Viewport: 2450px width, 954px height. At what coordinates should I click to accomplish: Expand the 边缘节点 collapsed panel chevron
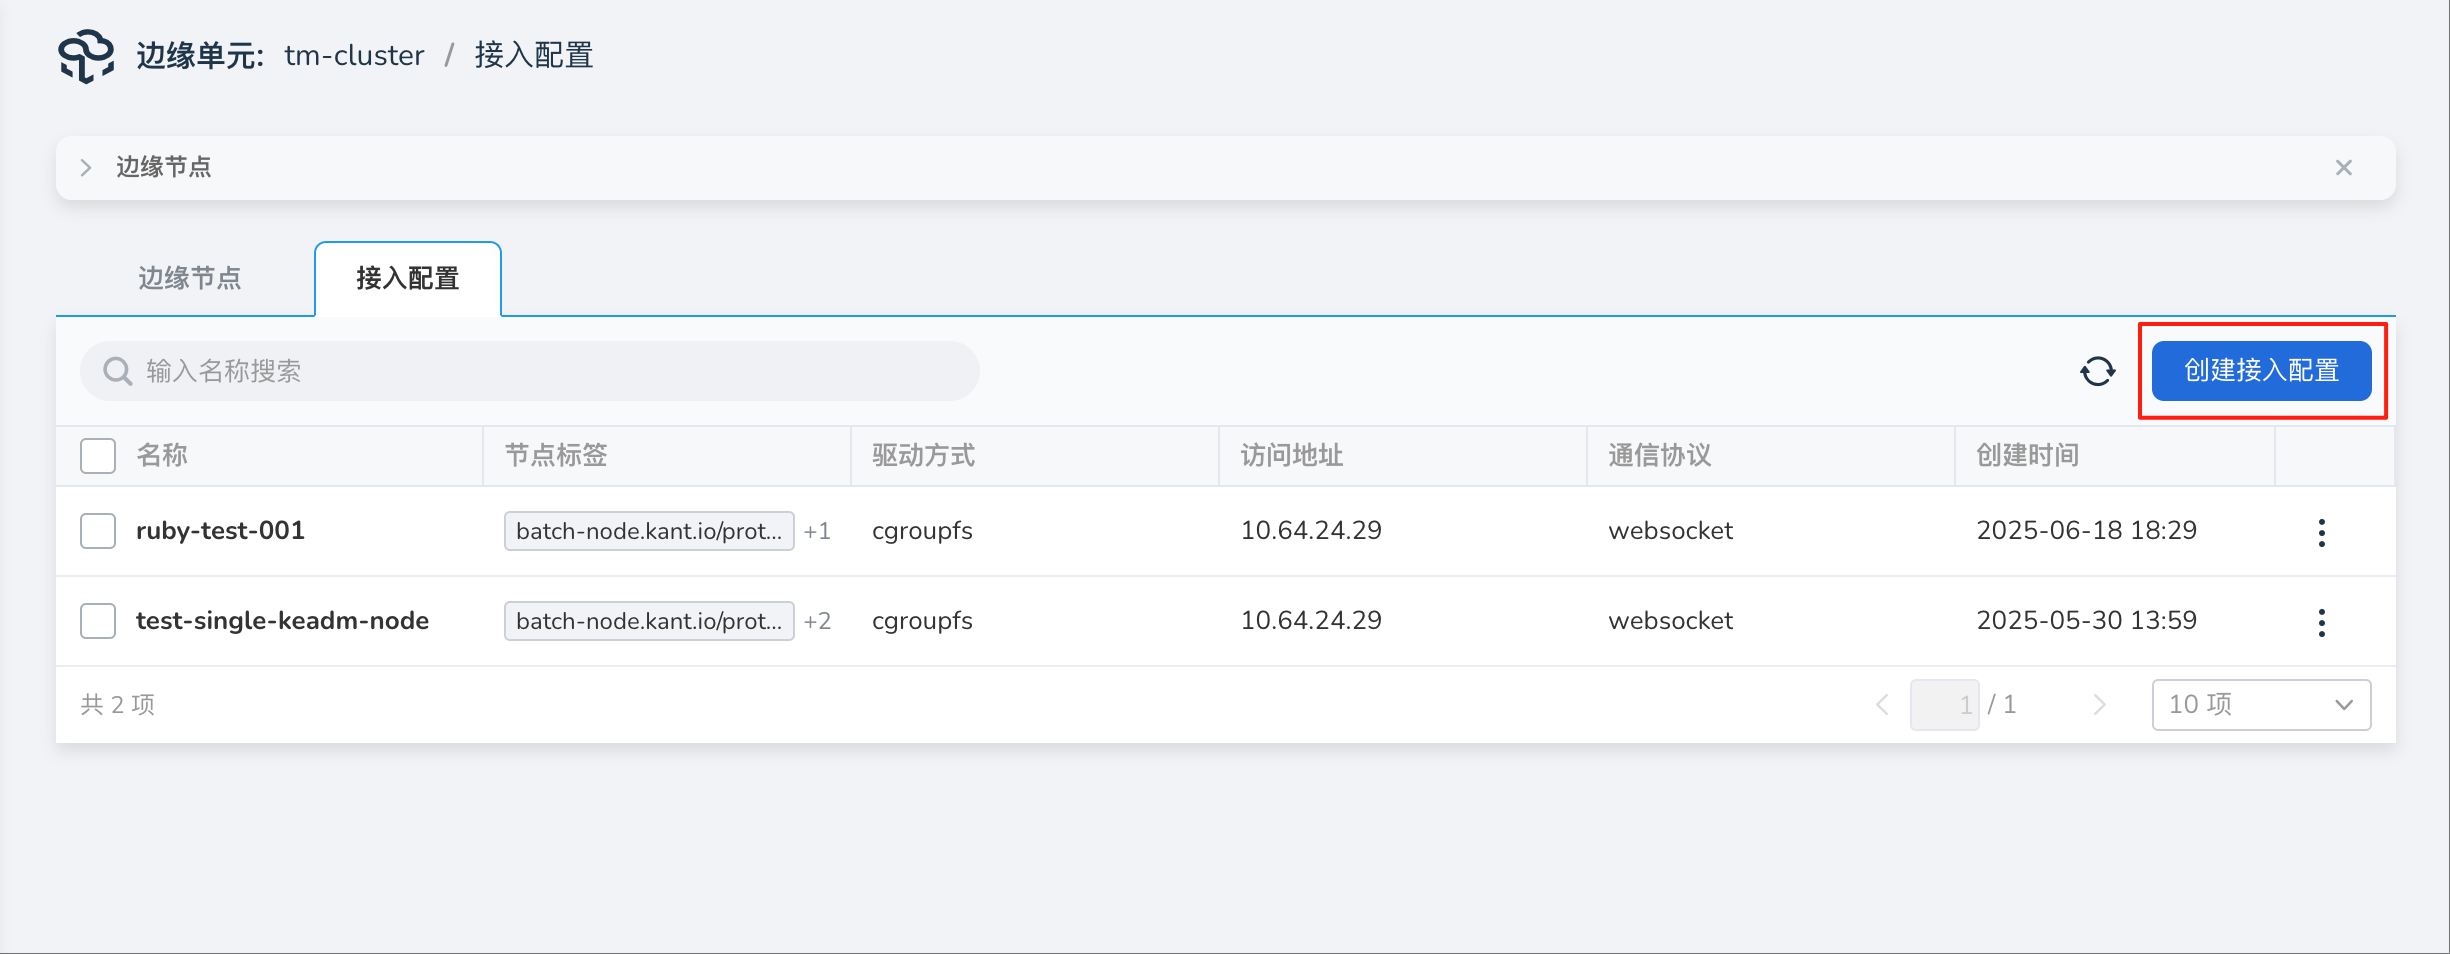86,168
